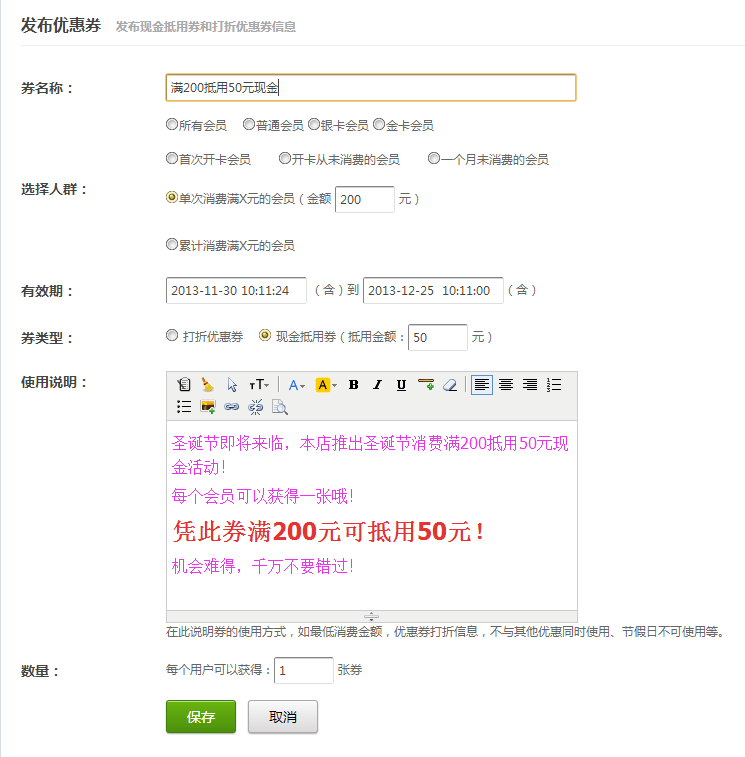Open the font color dropdown
The width and height of the screenshot is (745, 757).
coord(298,385)
